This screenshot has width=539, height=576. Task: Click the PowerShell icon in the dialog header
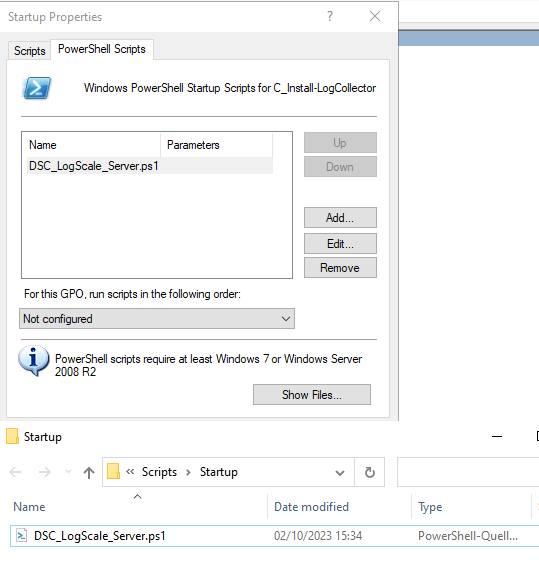point(37,88)
